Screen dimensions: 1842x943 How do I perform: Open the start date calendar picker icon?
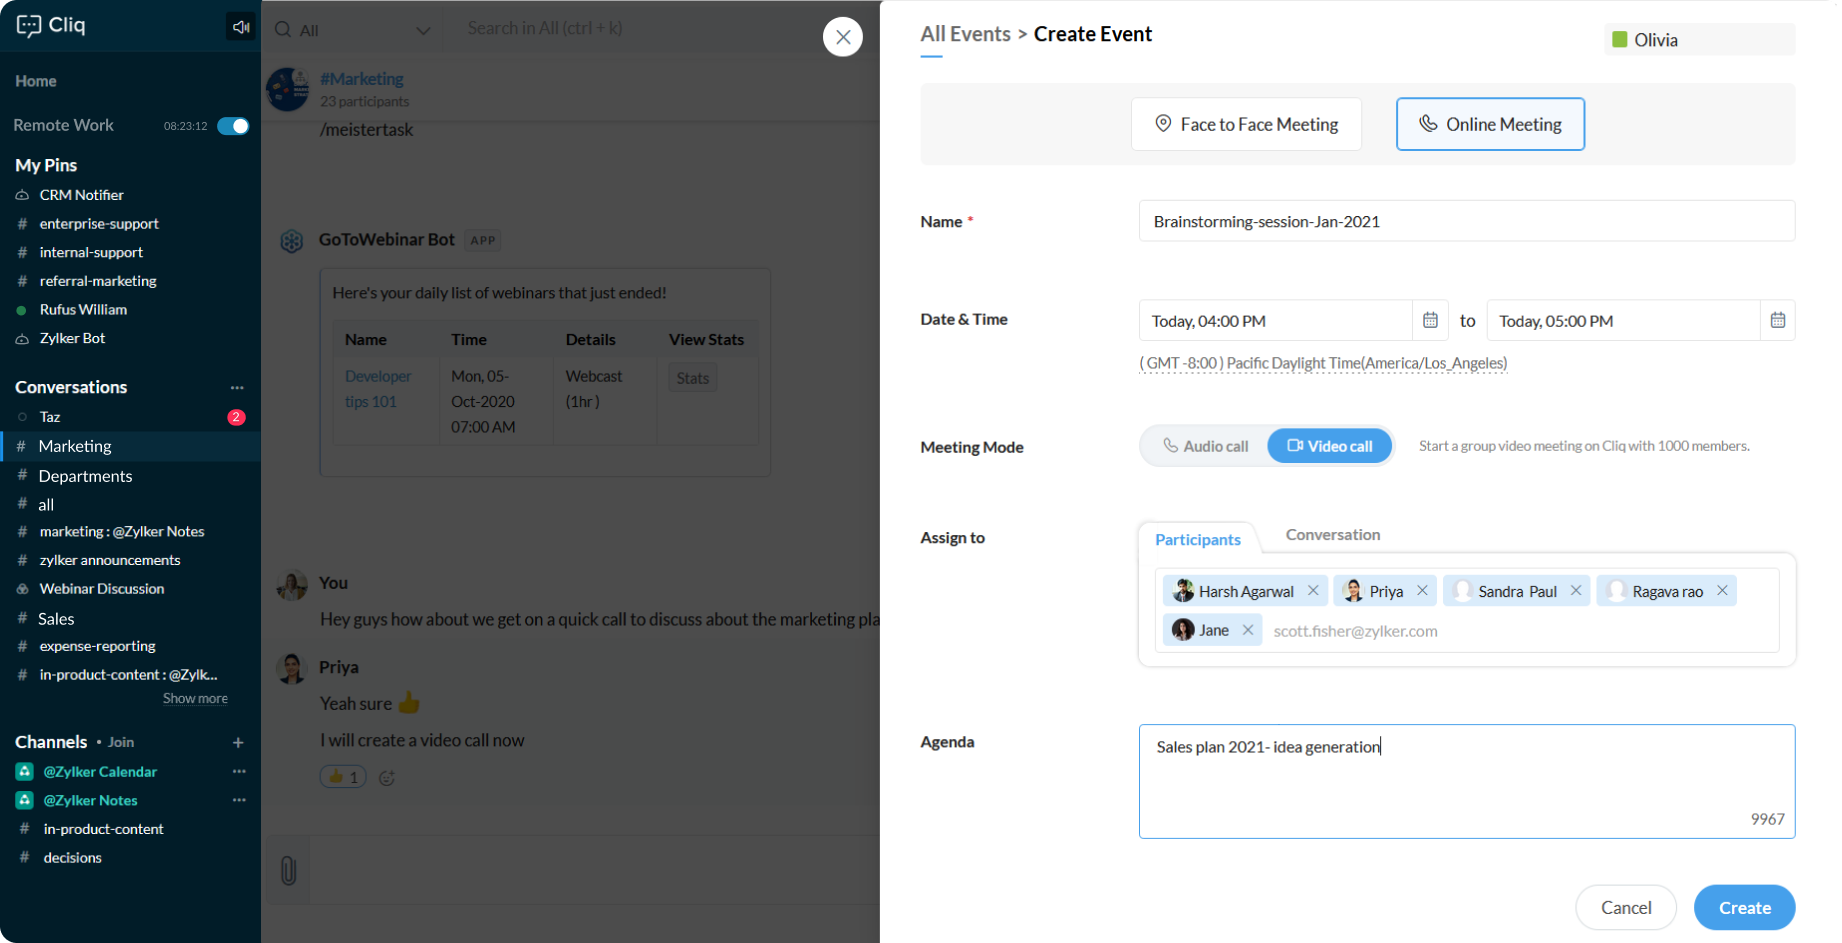click(x=1430, y=321)
